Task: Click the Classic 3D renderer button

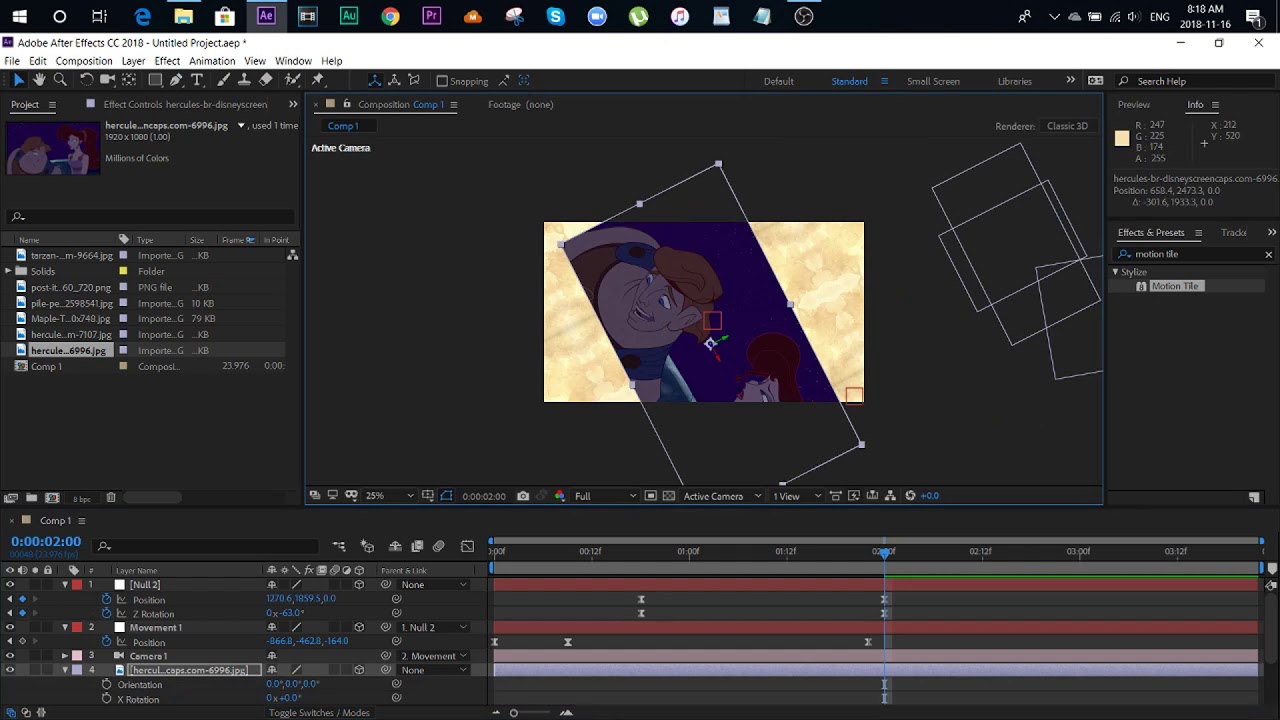Action: 1067,126
